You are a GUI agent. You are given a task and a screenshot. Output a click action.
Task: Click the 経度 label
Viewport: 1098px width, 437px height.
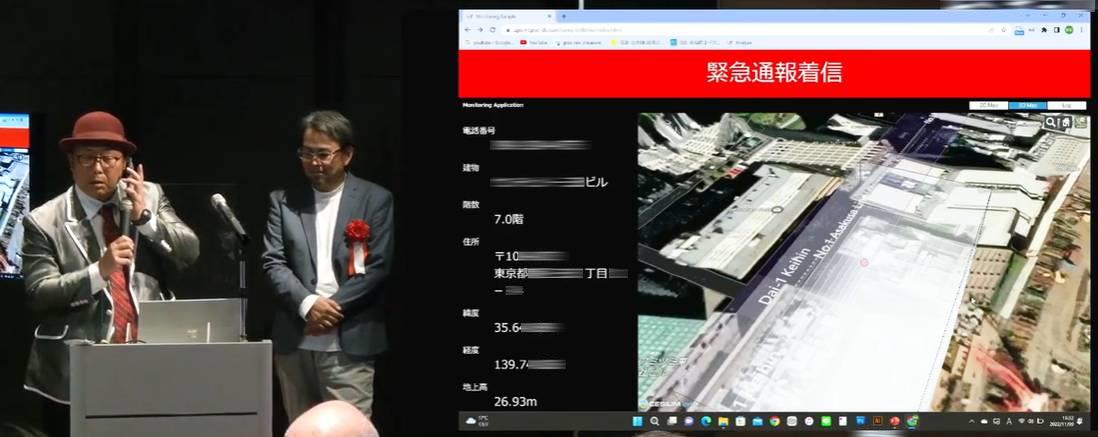pyautogui.click(x=469, y=349)
